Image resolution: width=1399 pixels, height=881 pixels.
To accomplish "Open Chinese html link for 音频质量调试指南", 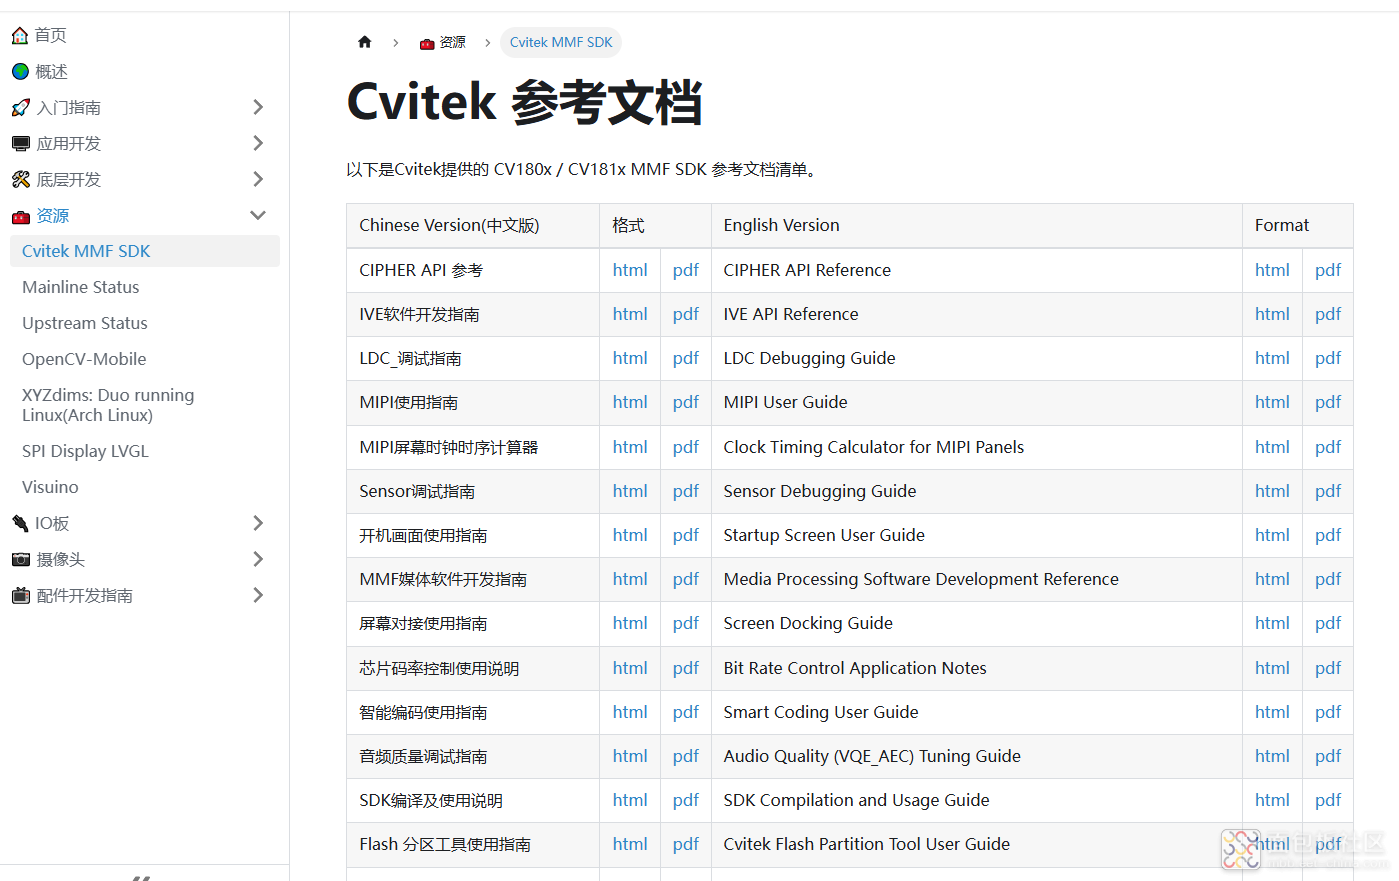I will 630,756.
